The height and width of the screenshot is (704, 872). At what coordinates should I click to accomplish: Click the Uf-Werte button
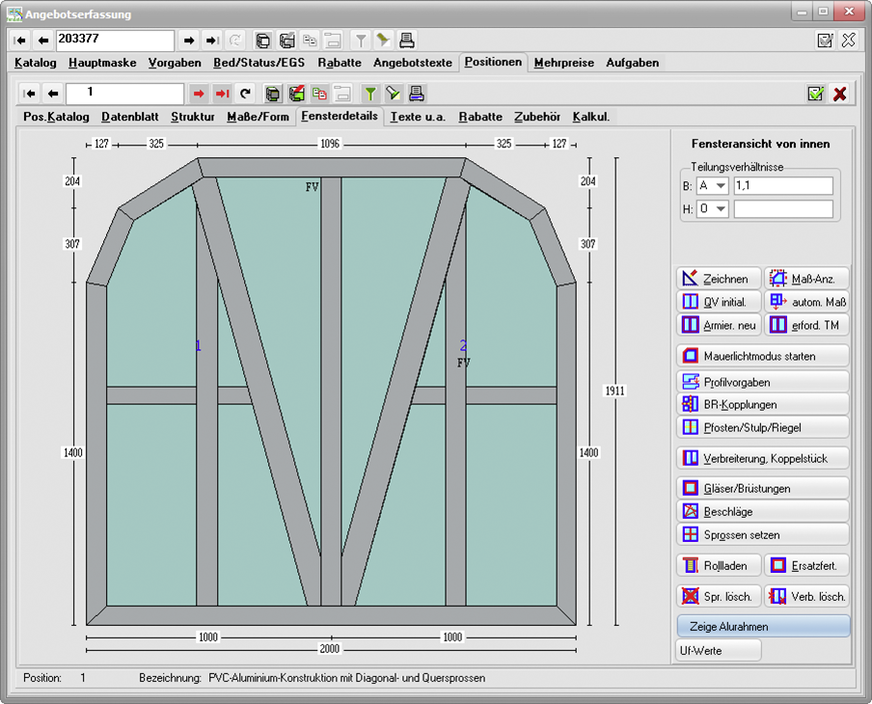tap(718, 650)
